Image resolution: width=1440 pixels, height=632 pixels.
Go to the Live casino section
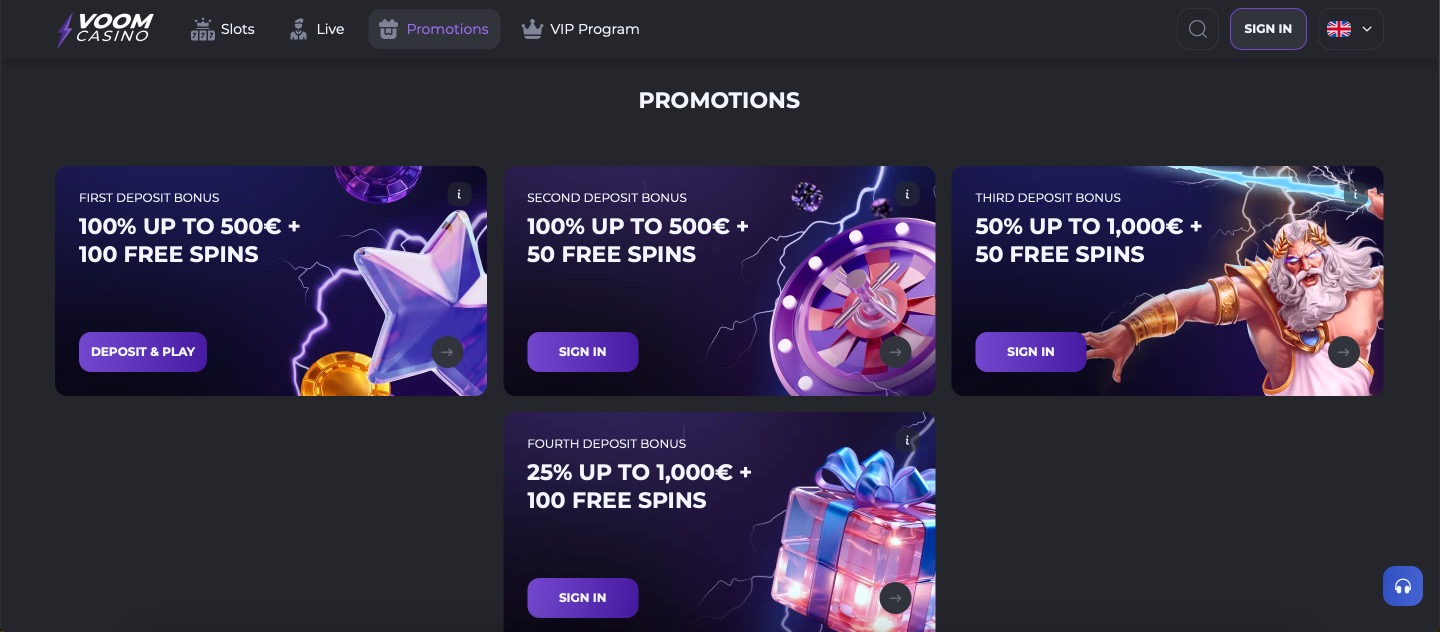click(x=316, y=29)
